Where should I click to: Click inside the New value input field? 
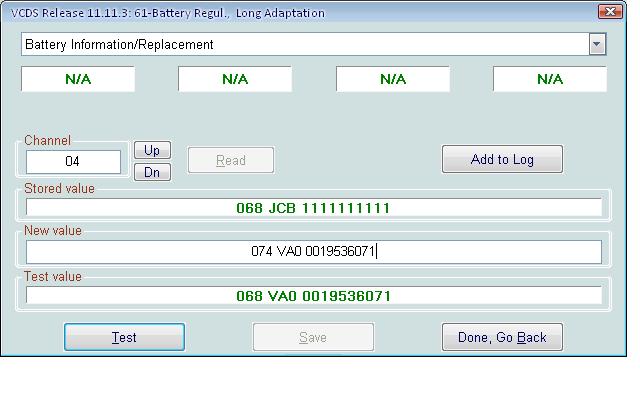point(313,252)
